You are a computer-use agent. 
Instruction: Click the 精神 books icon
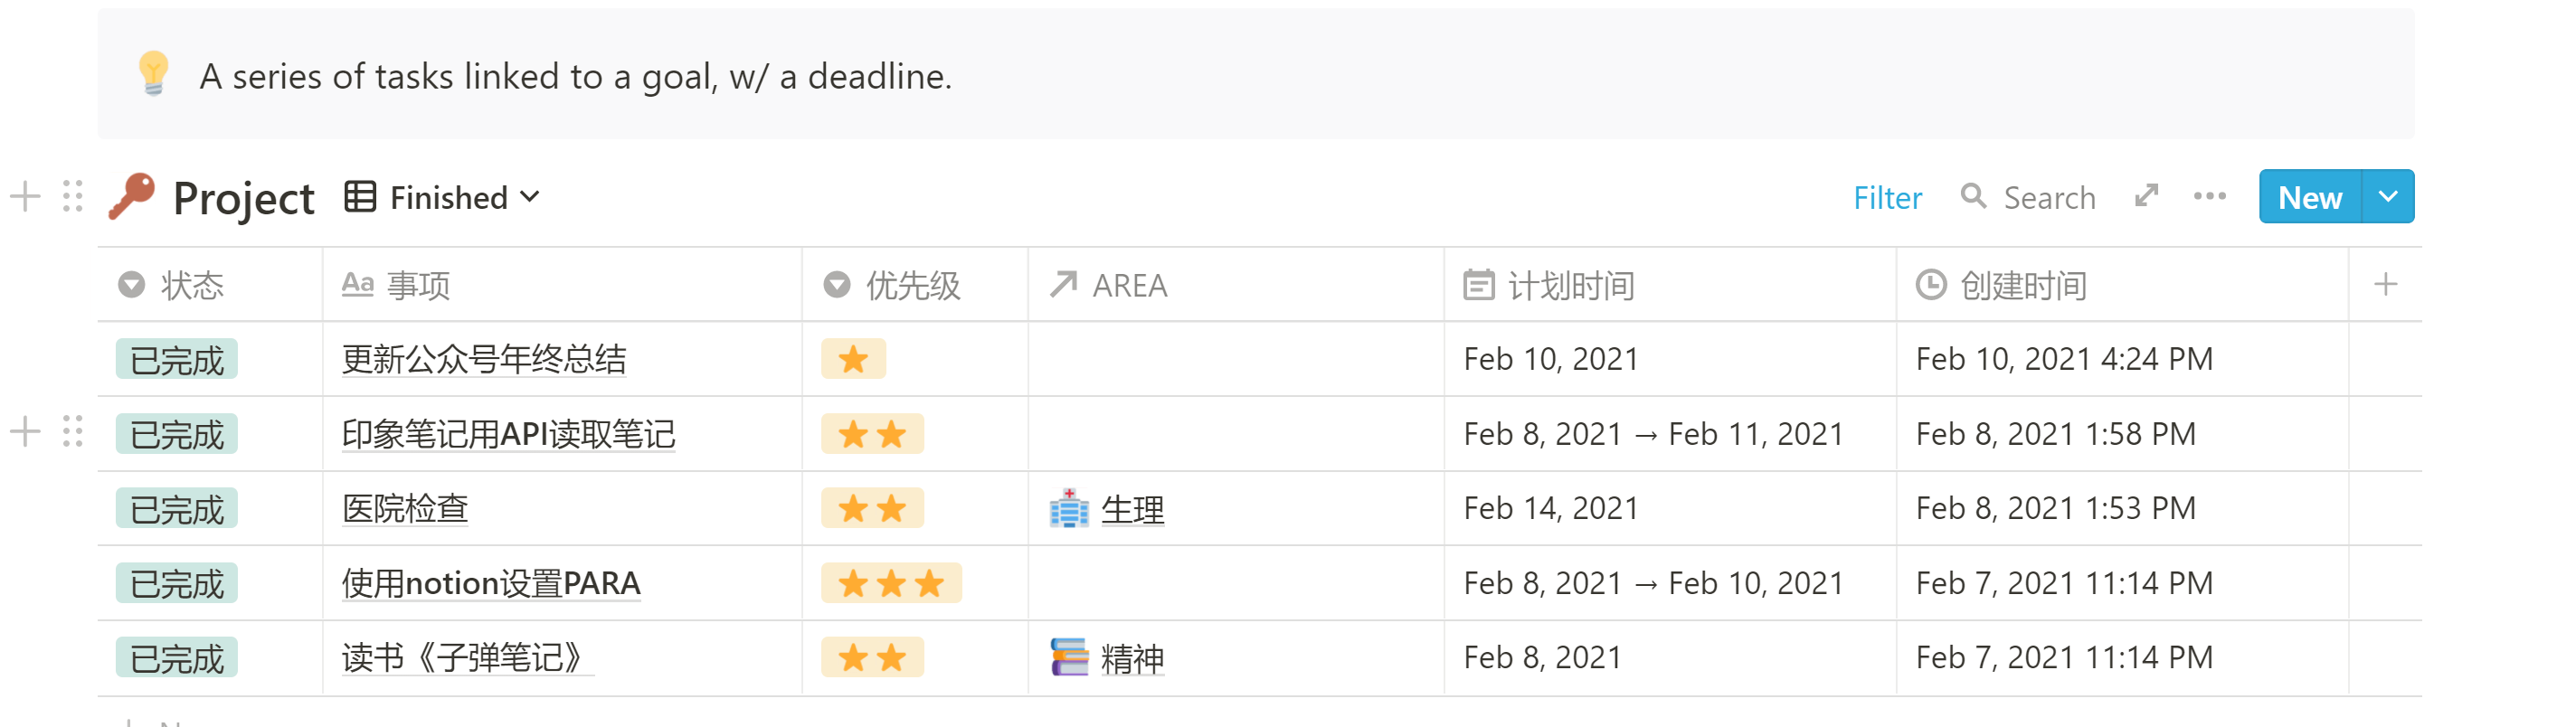[x=1069, y=658]
